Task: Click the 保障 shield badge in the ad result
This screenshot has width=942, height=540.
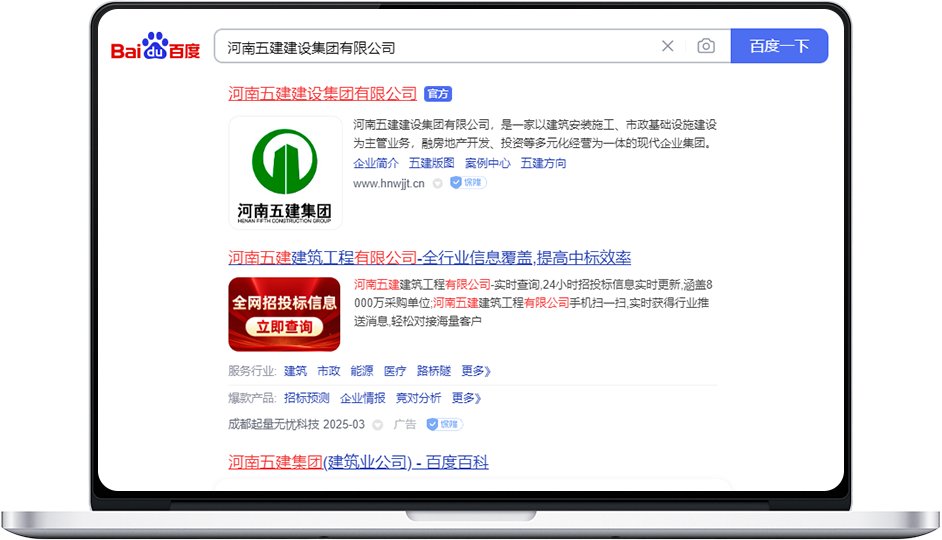Action: point(445,425)
